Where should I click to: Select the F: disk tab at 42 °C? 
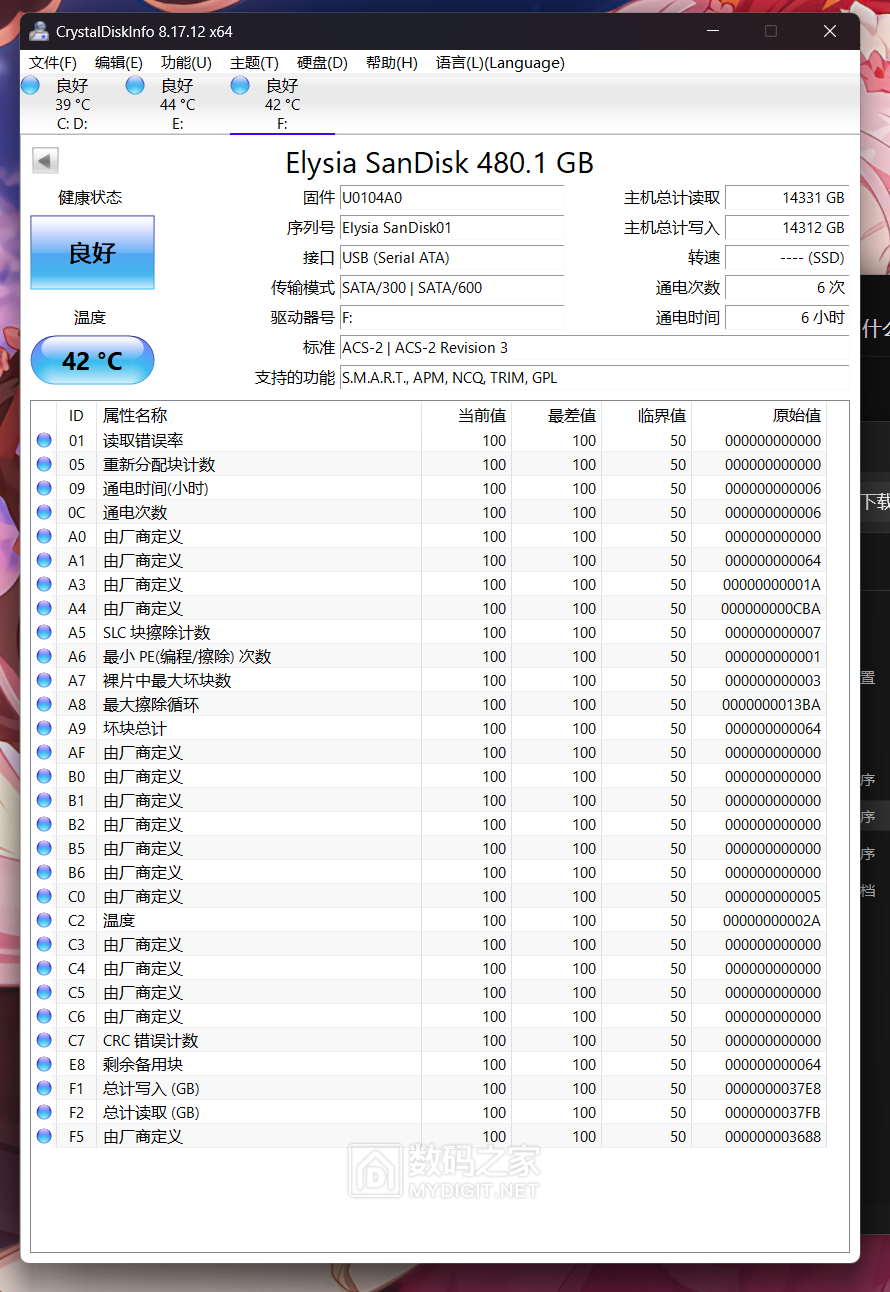pyautogui.click(x=282, y=104)
